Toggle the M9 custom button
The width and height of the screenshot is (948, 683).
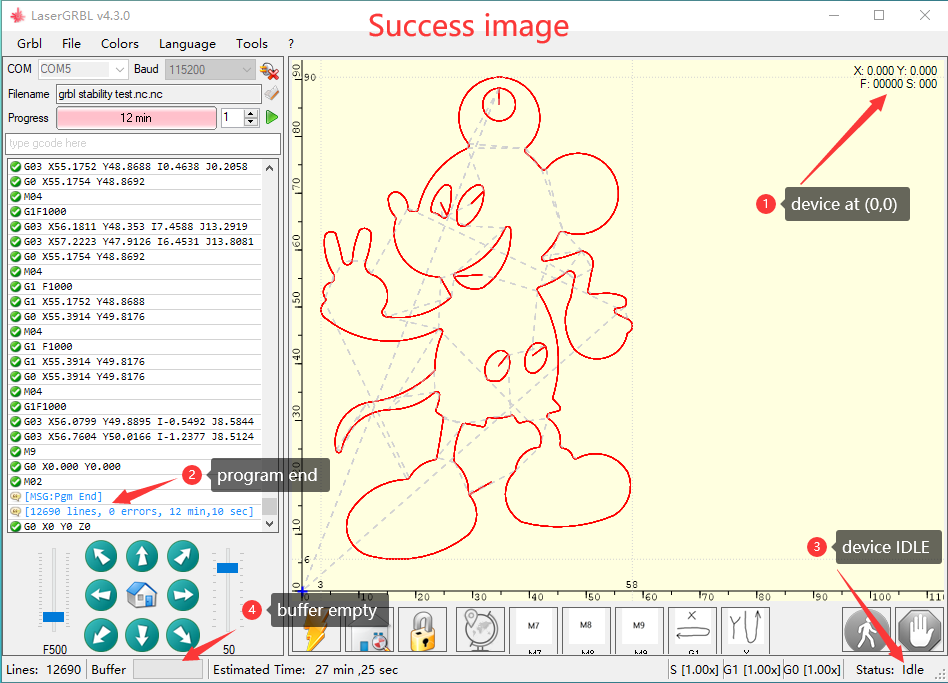(x=640, y=631)
